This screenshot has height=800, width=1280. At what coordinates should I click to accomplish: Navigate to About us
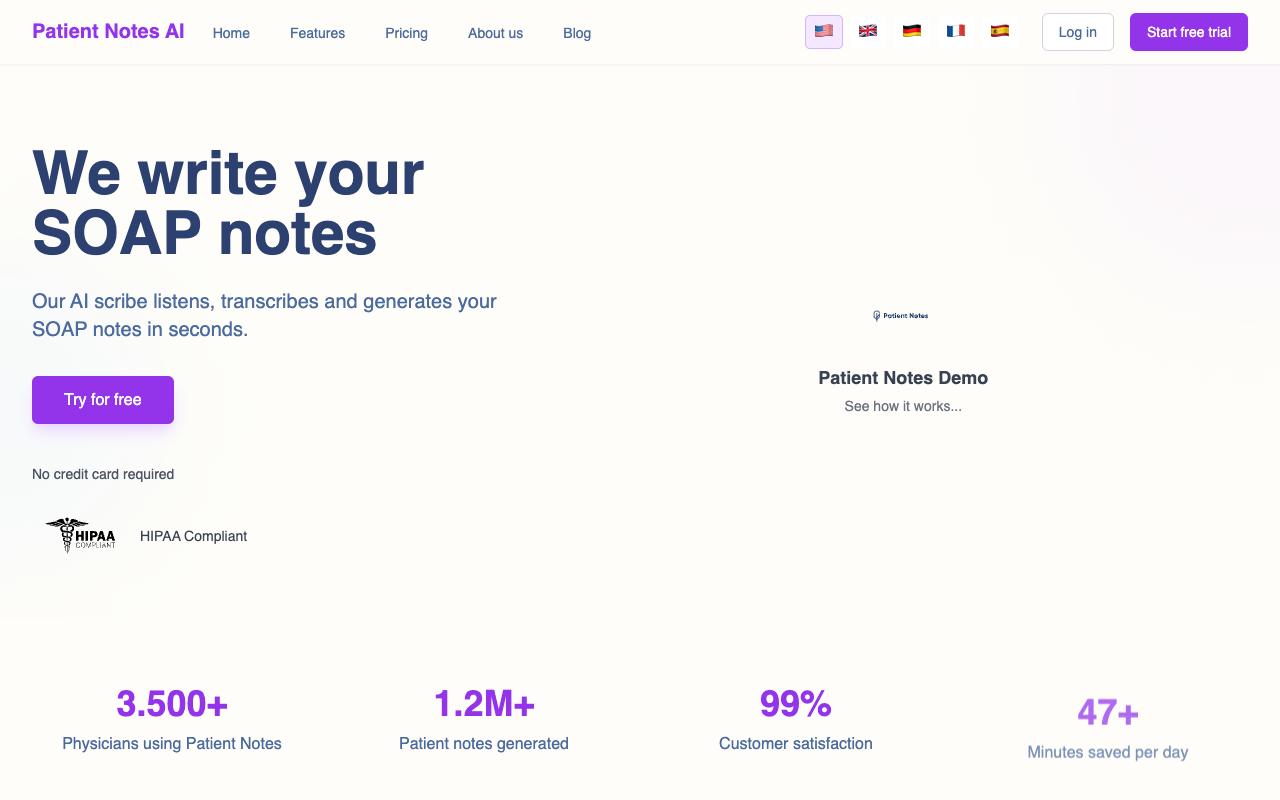point(495,33)
